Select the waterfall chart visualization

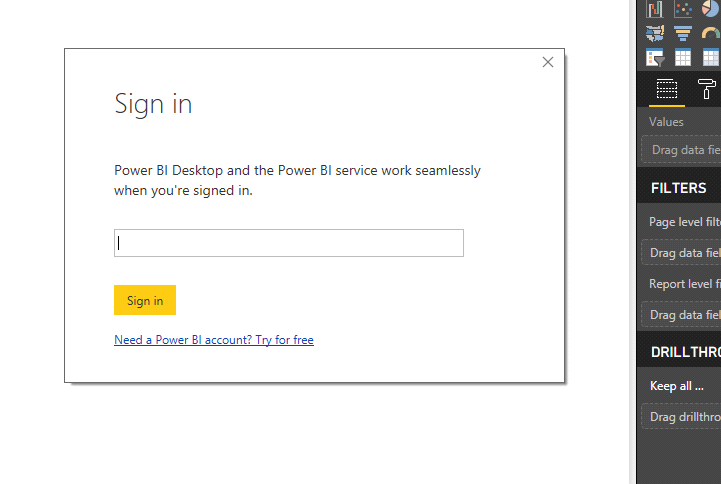(x=654, y=9)
